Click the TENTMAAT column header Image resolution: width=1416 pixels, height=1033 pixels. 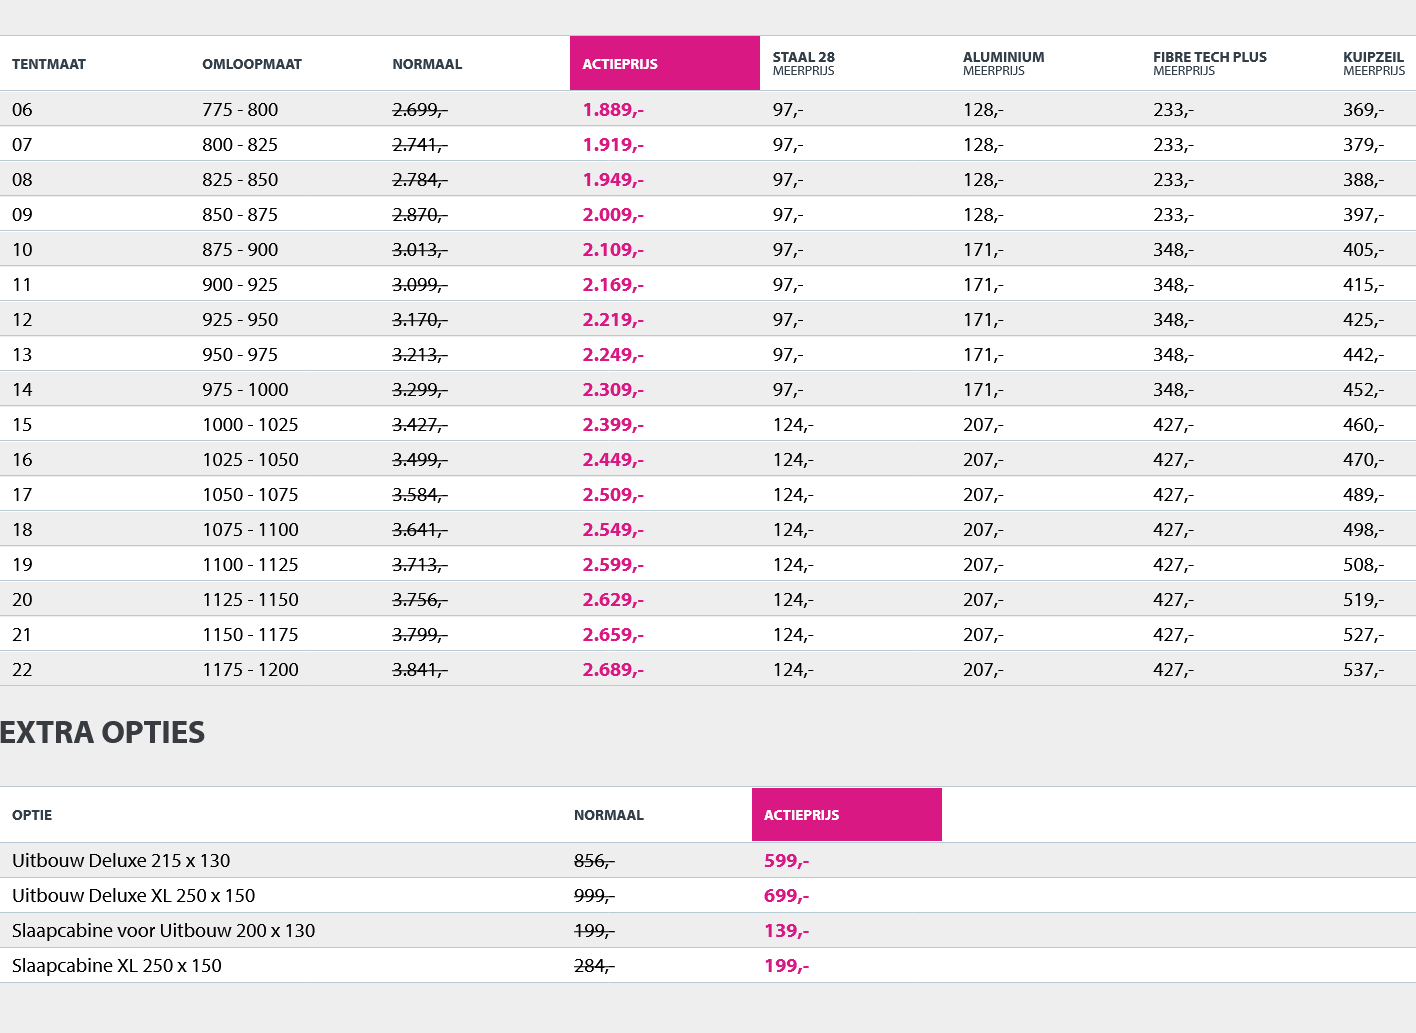click(x=49, y=64)
